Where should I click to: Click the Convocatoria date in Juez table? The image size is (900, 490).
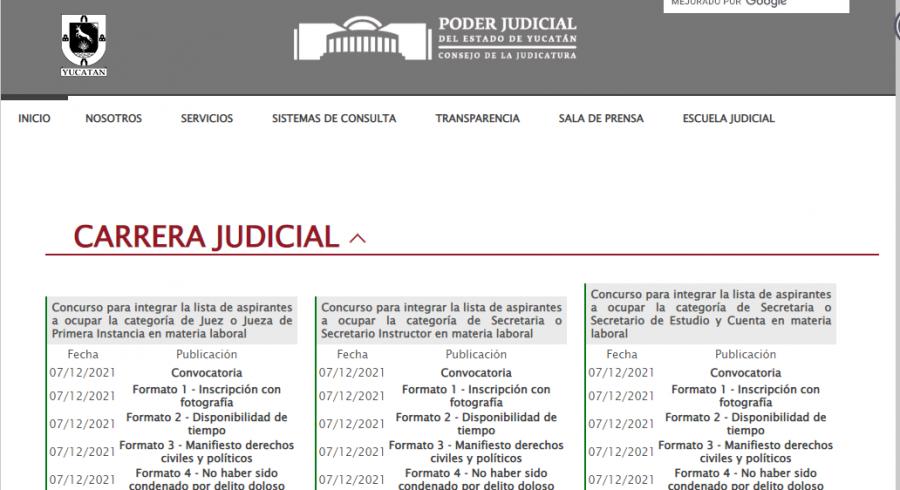point(82,373)
